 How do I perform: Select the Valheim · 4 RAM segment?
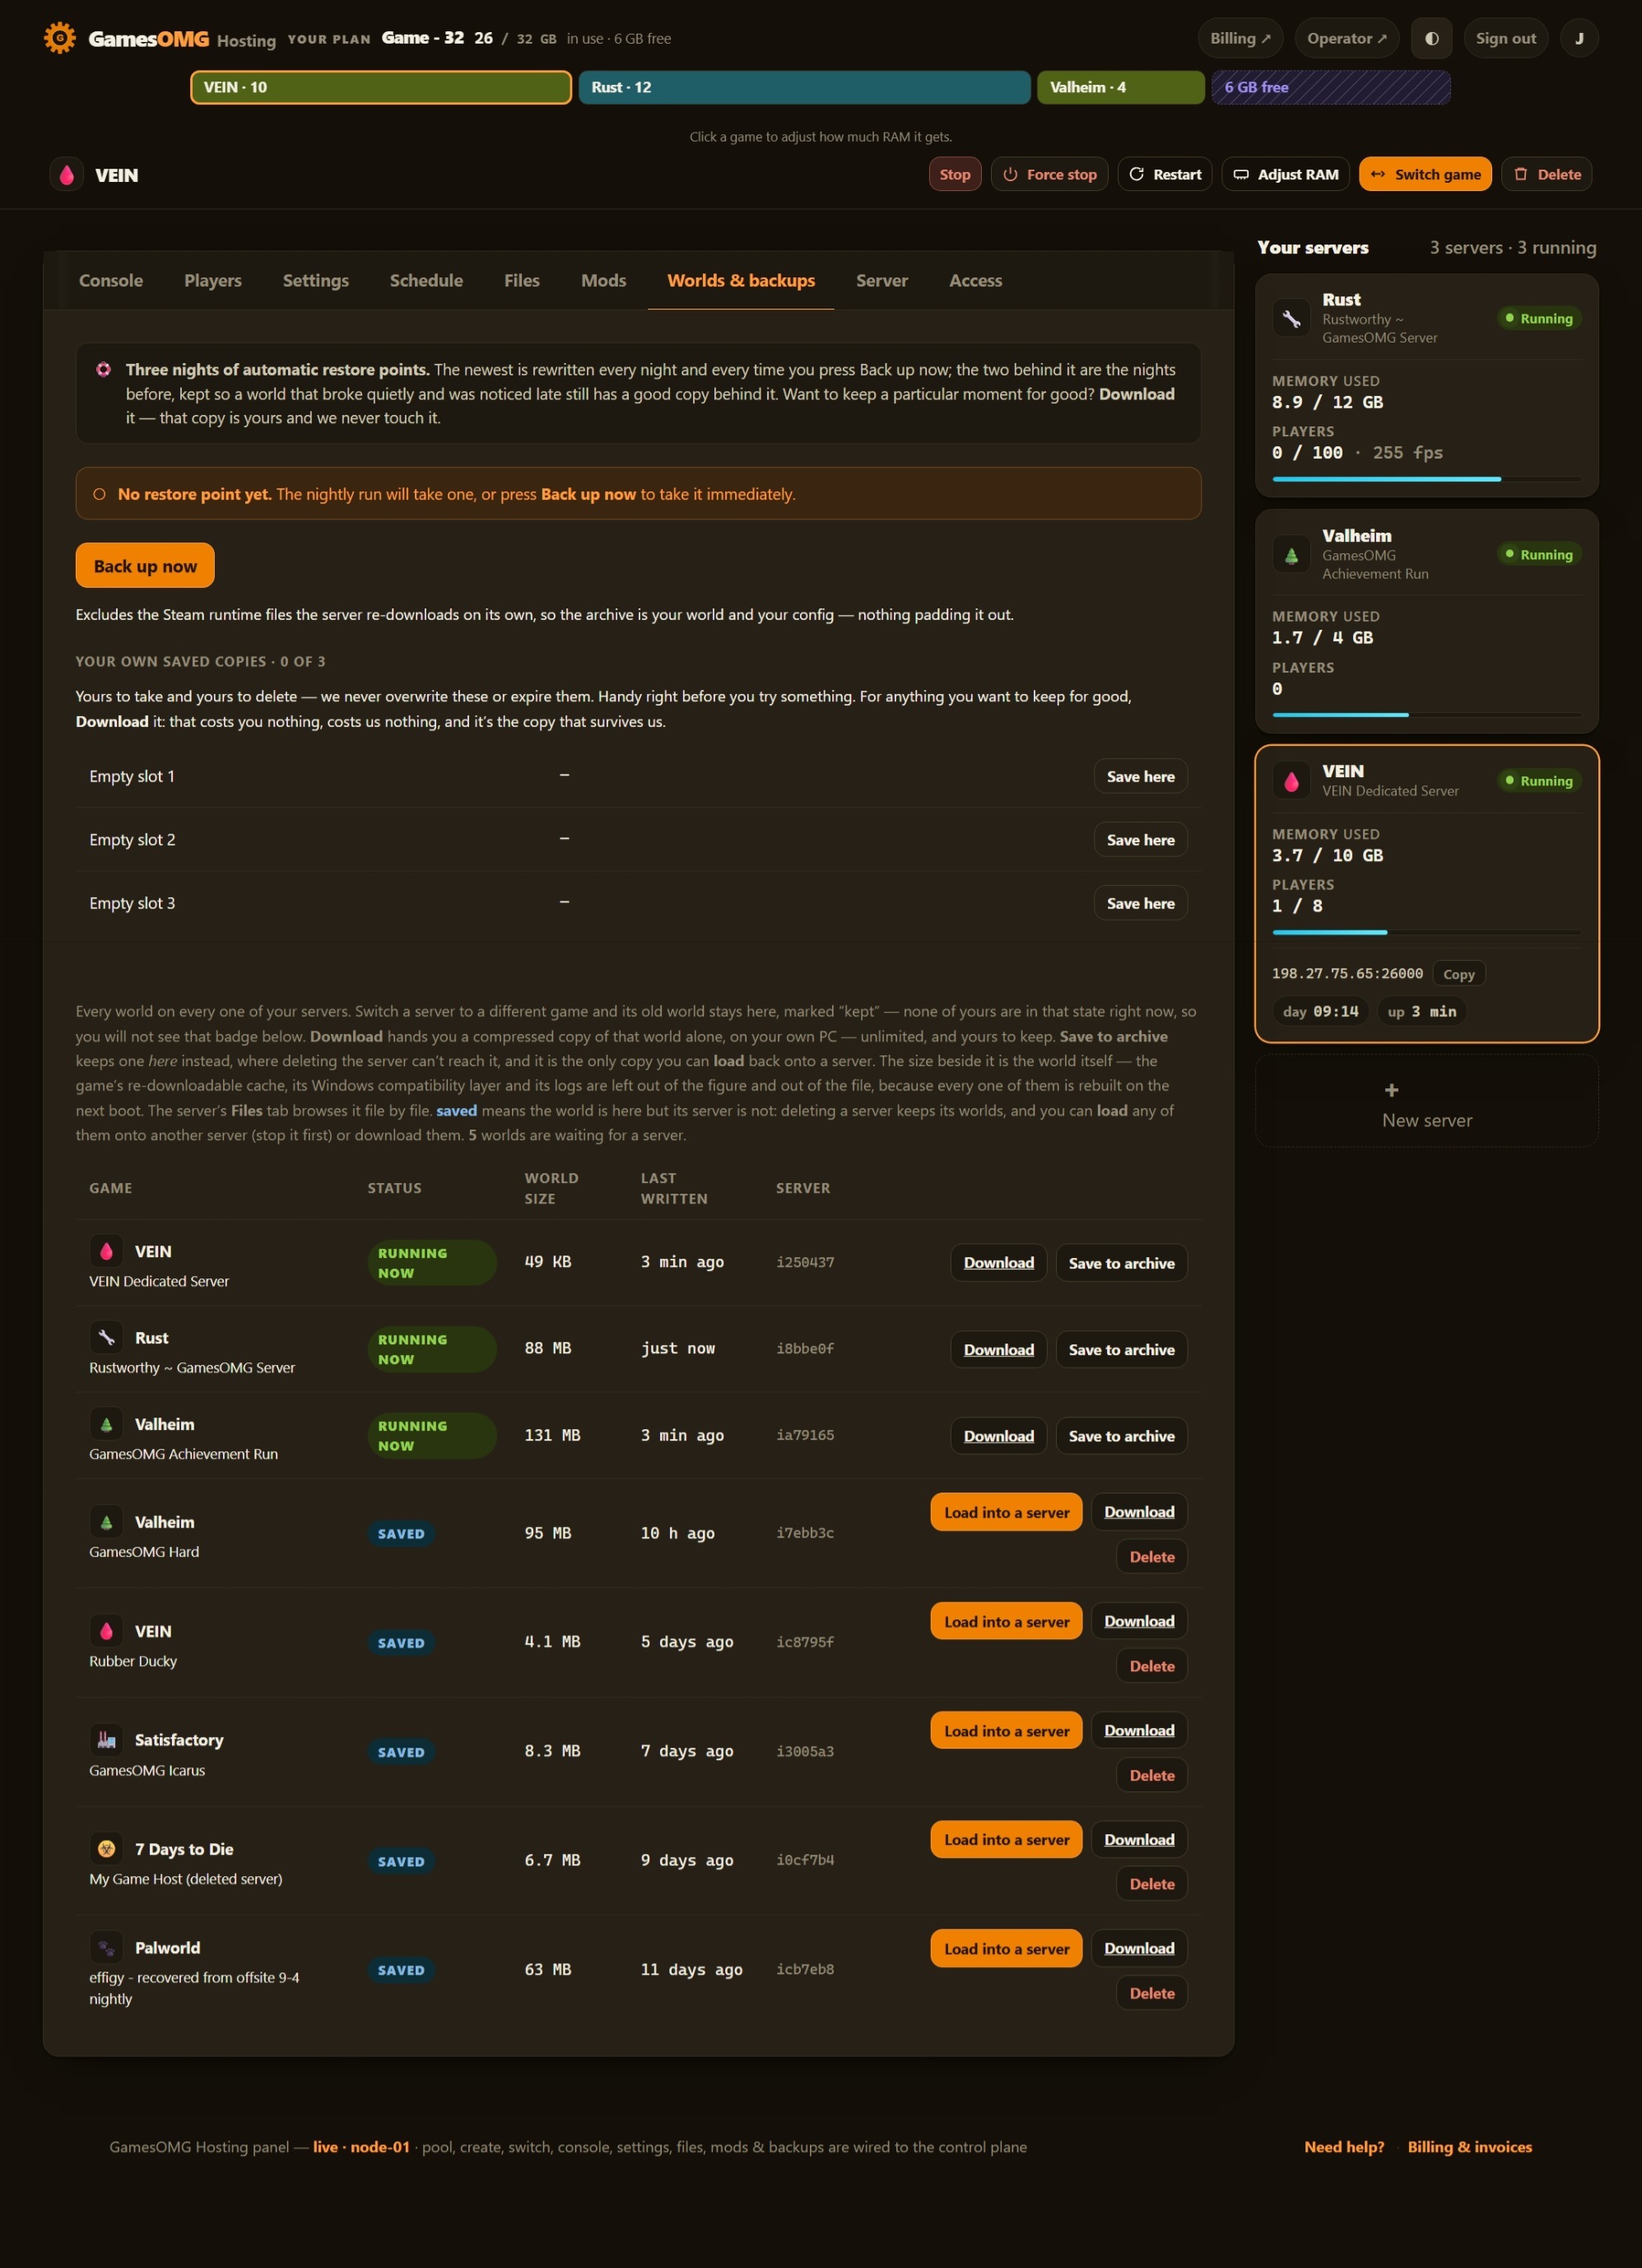[x=1120, y=87]
